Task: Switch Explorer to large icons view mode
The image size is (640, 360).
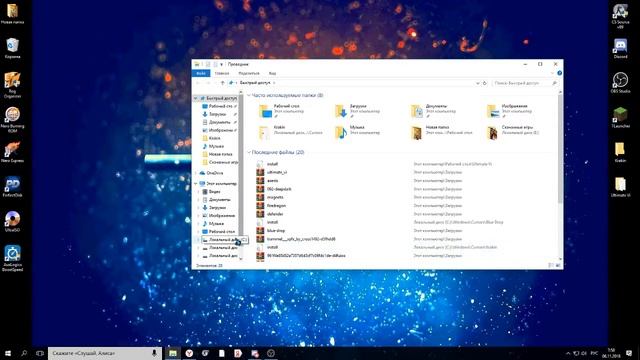Action: [x=558, y=265]
